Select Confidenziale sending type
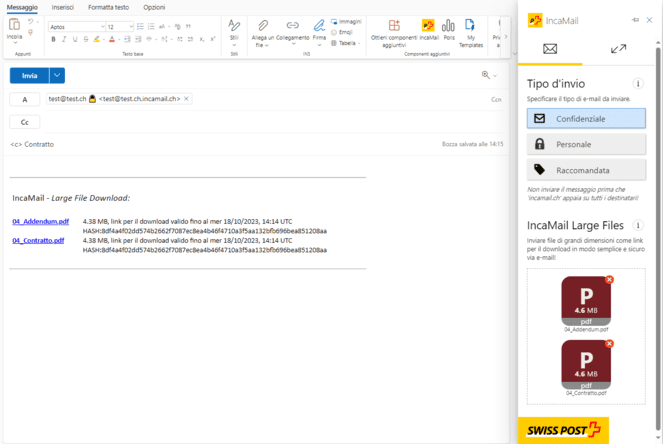 coord(586,118)
